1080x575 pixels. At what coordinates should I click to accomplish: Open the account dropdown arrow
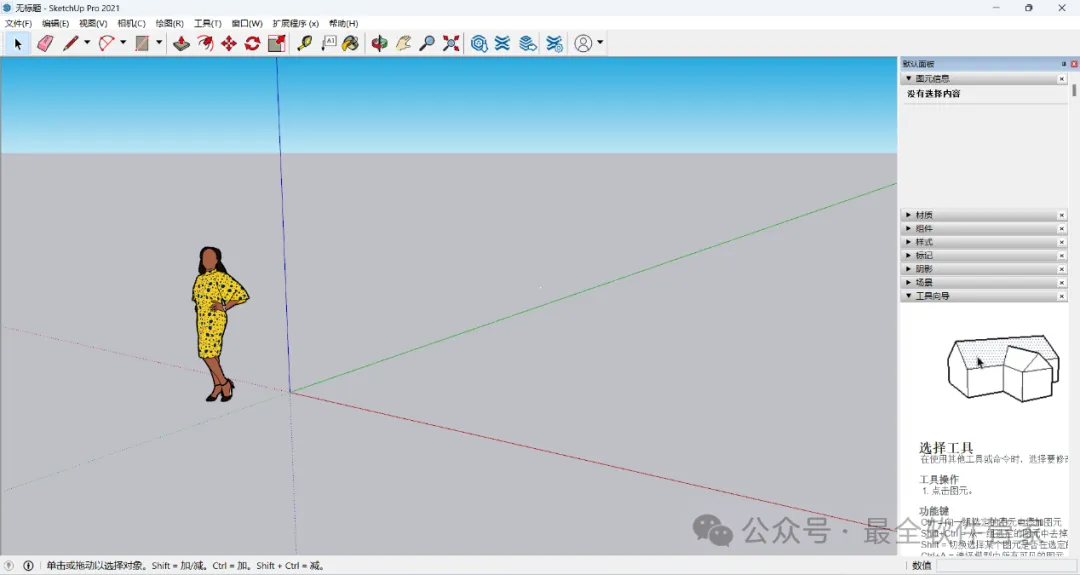click(x=600, y=43)
